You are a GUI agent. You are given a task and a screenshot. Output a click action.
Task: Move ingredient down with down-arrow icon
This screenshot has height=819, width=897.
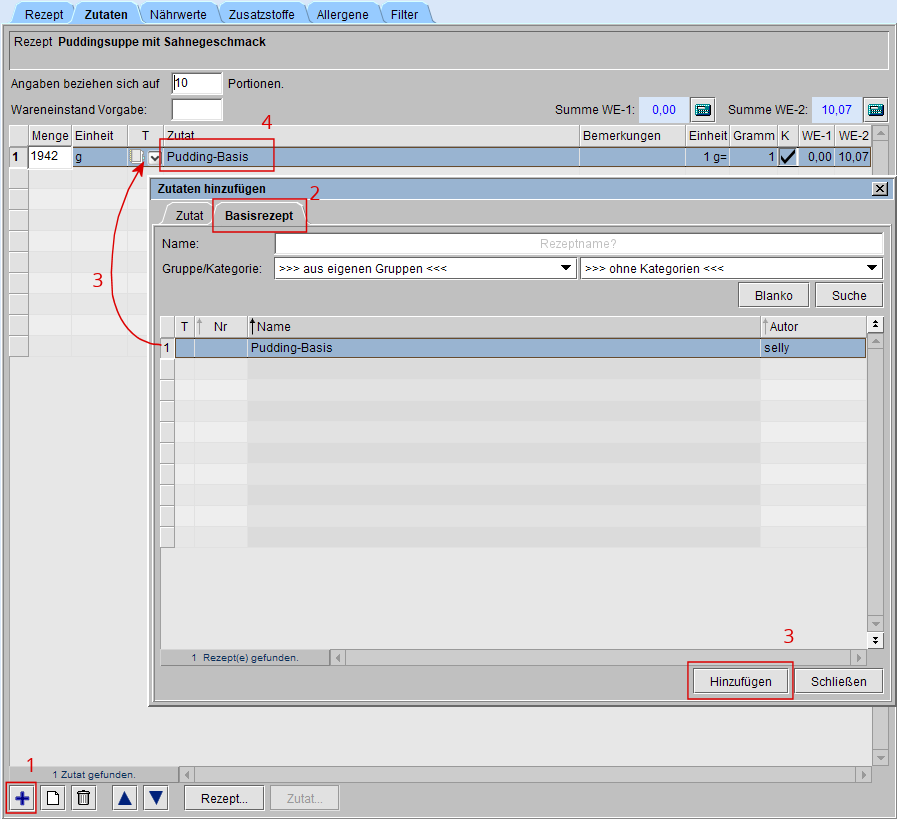coord(156,797)
